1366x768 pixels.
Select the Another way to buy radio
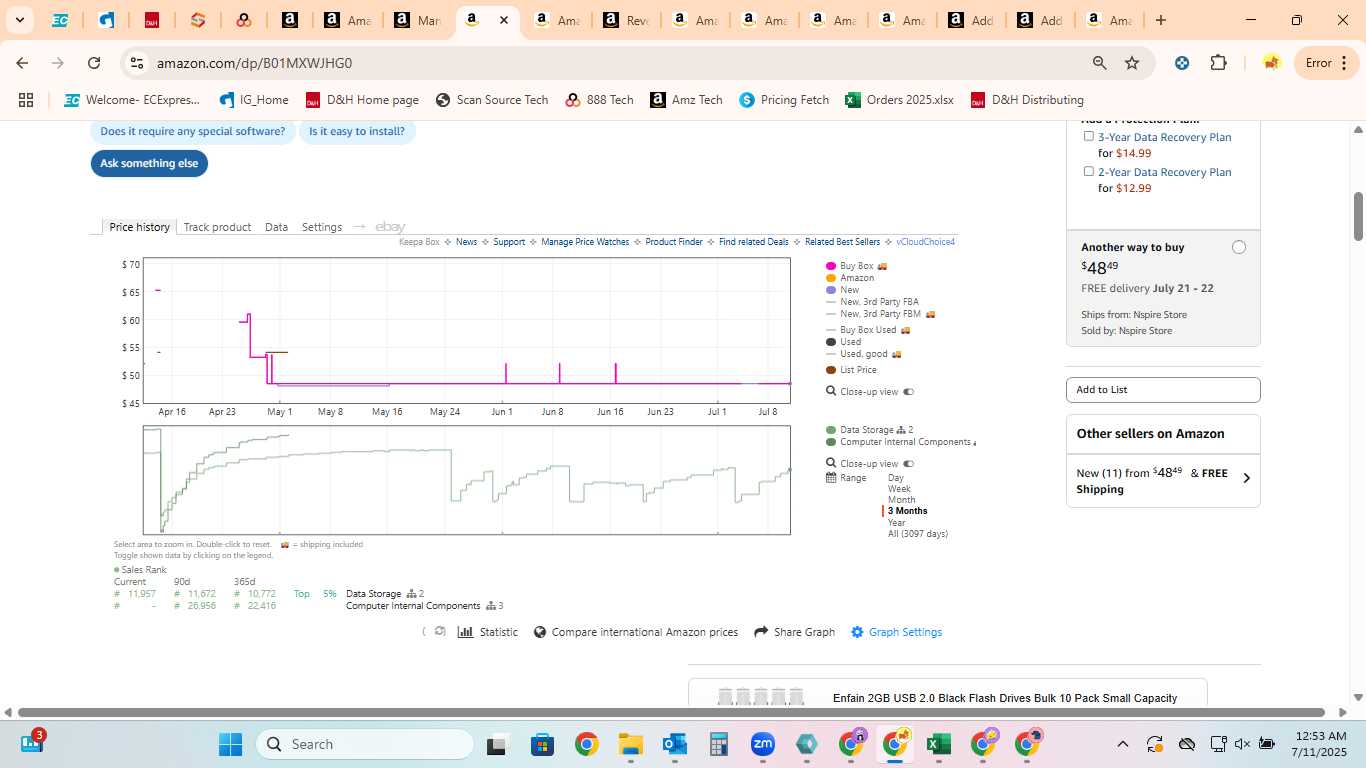[1239, 247]
